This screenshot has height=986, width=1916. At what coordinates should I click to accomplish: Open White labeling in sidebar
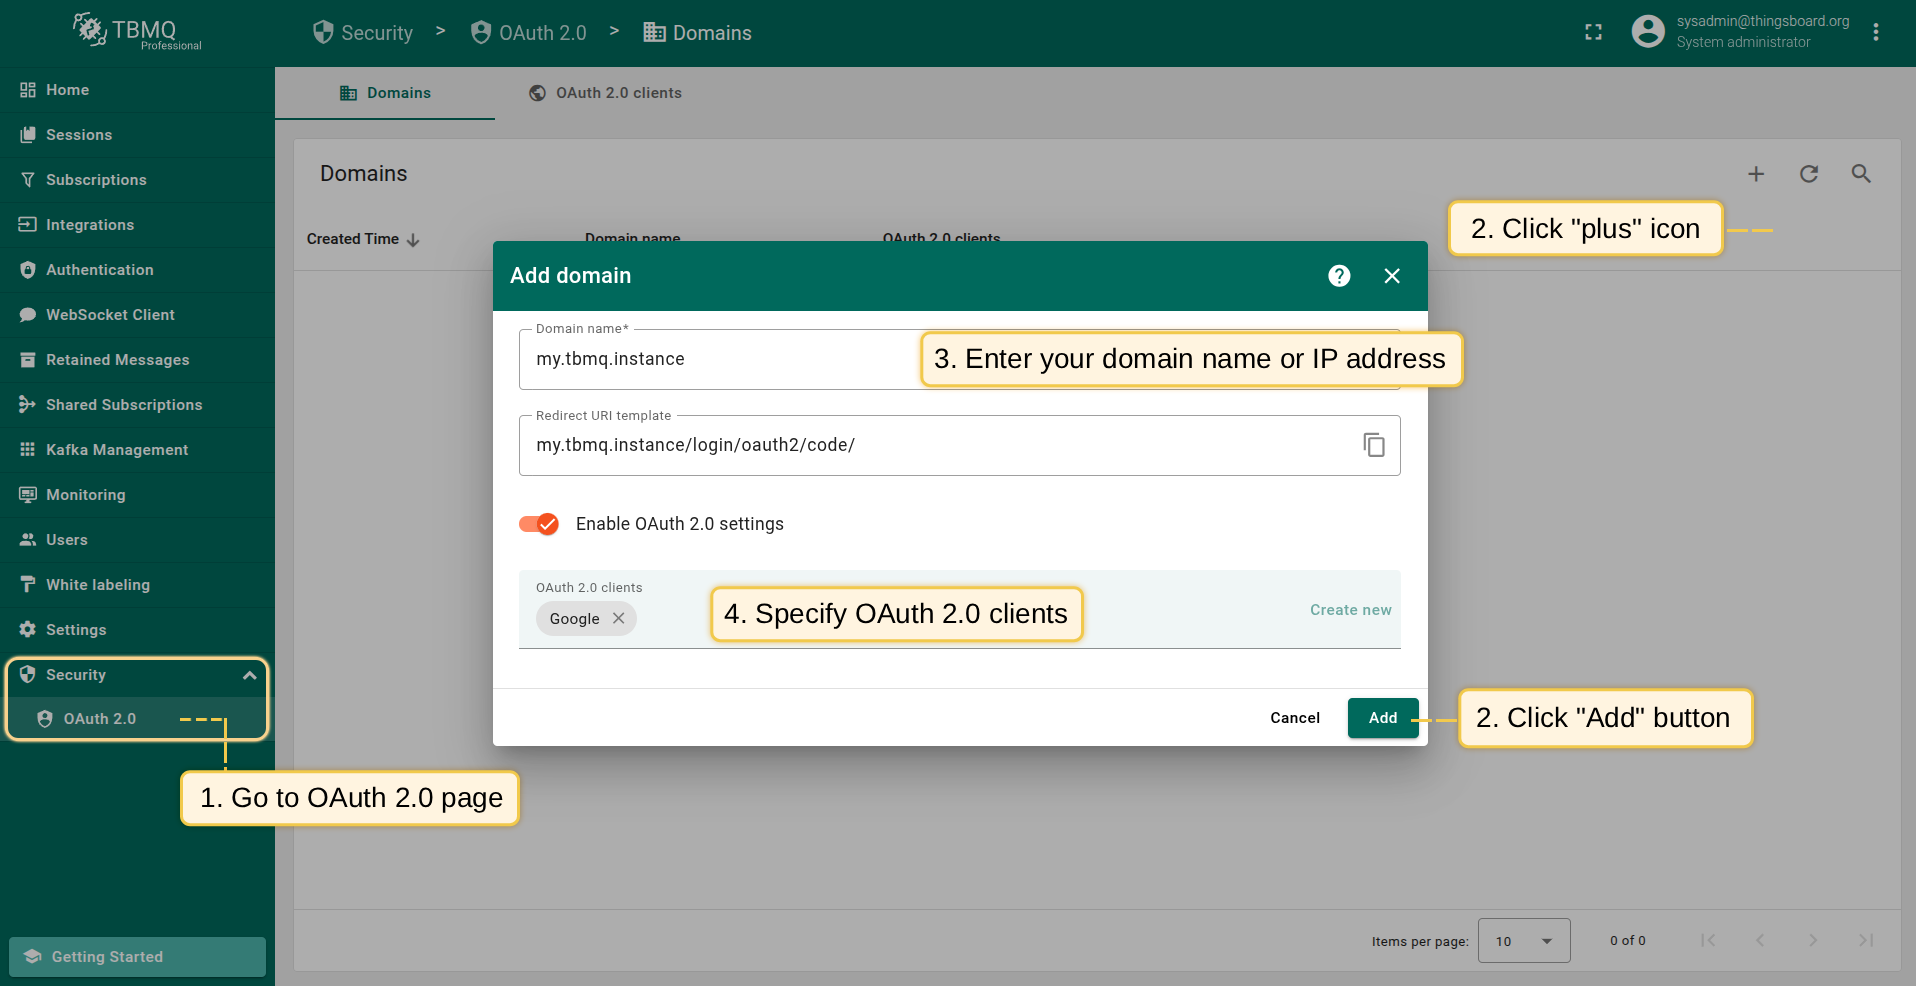pyautogui.click(x=98, y=585)
